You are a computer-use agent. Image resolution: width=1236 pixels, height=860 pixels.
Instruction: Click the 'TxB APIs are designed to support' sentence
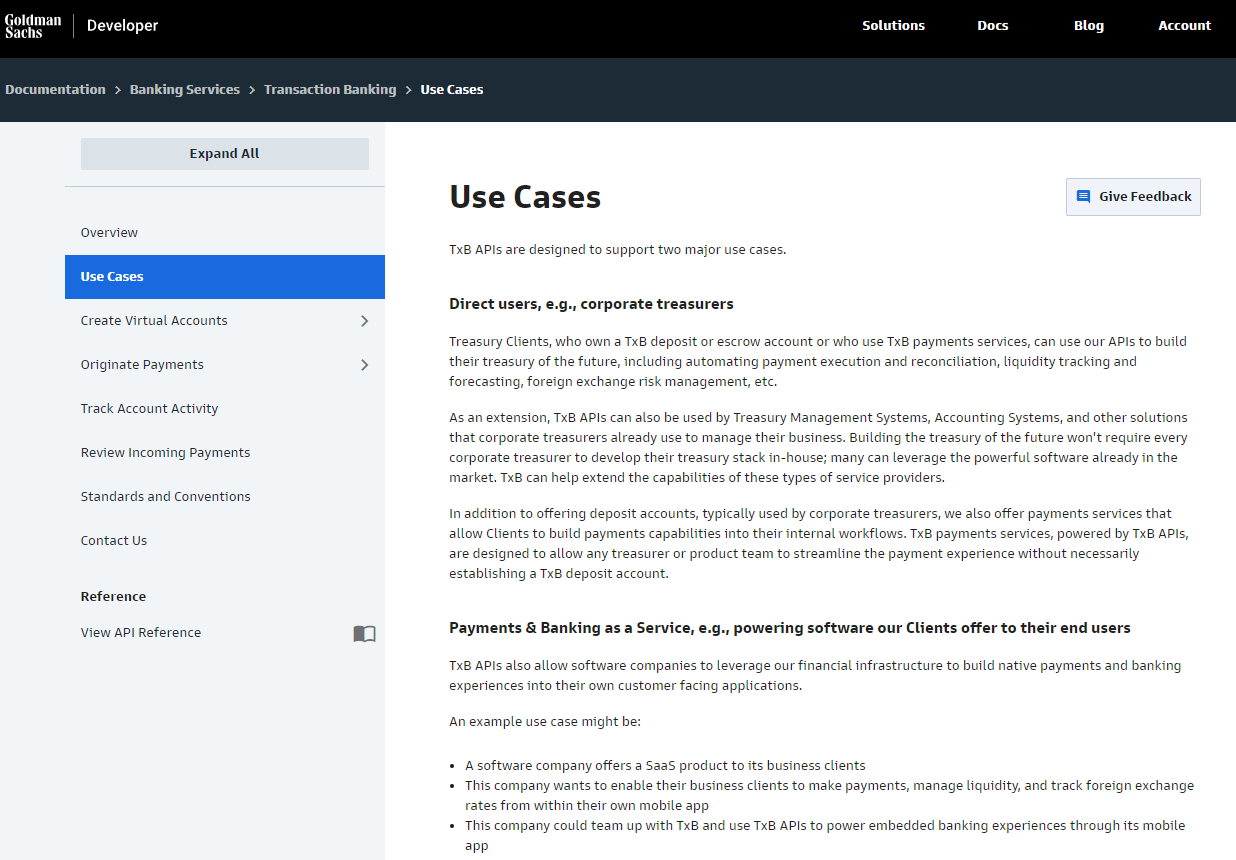coord(618,250)
